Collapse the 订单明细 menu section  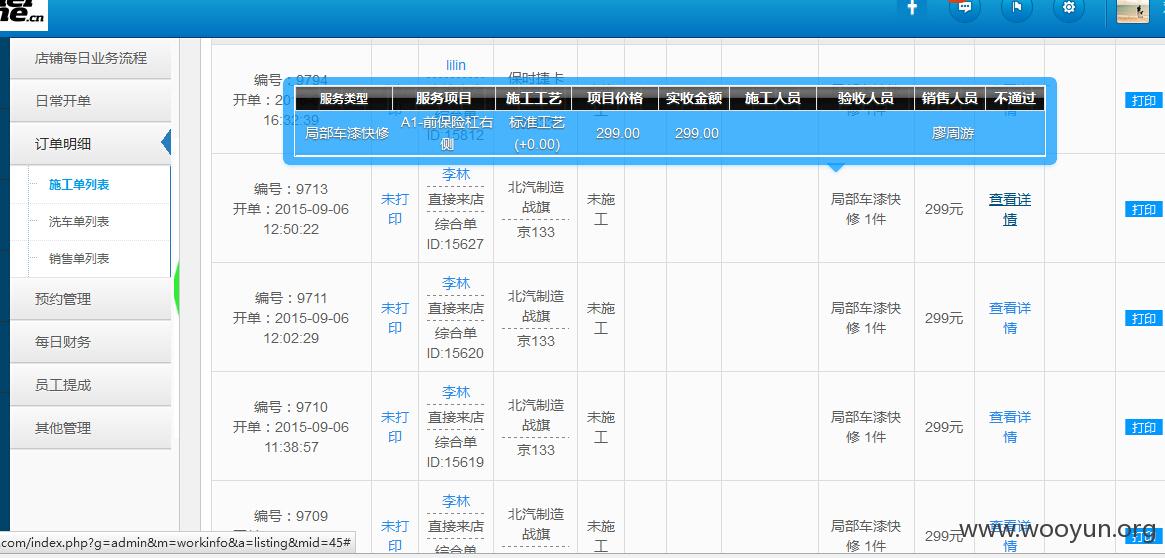91,144
